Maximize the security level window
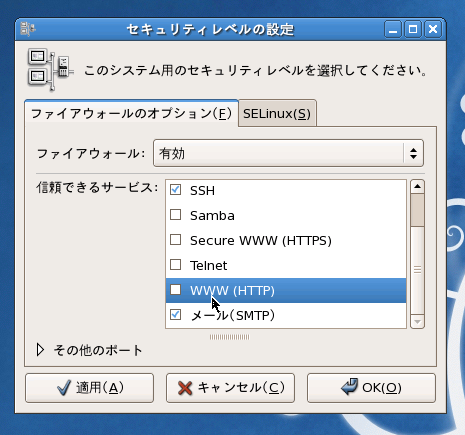465x435 pixels. tap(413, 29)
